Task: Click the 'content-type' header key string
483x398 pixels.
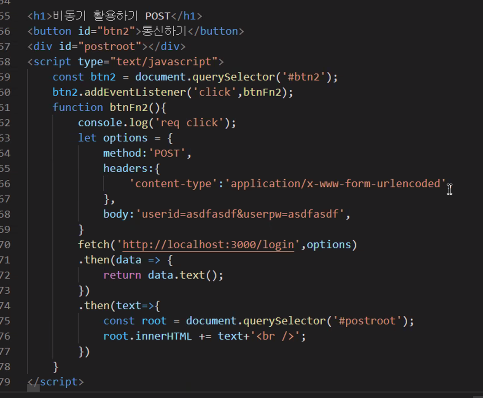Action: pyautogui.click(x=173, y=184)
